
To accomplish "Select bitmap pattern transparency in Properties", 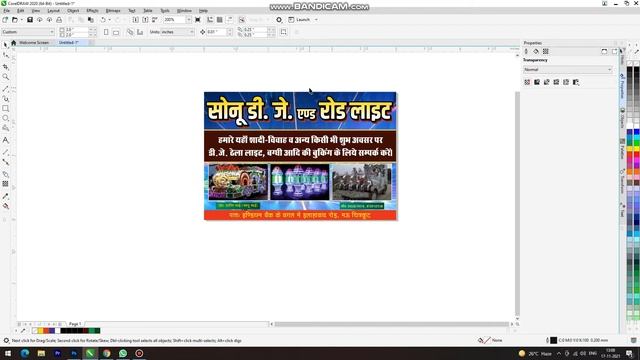I will pyautogui.click(x=566, y=82).
